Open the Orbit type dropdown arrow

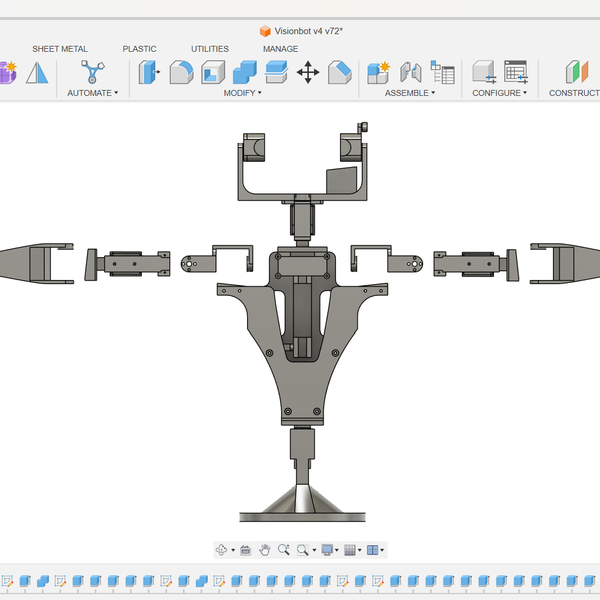click(x=233, y=550)
